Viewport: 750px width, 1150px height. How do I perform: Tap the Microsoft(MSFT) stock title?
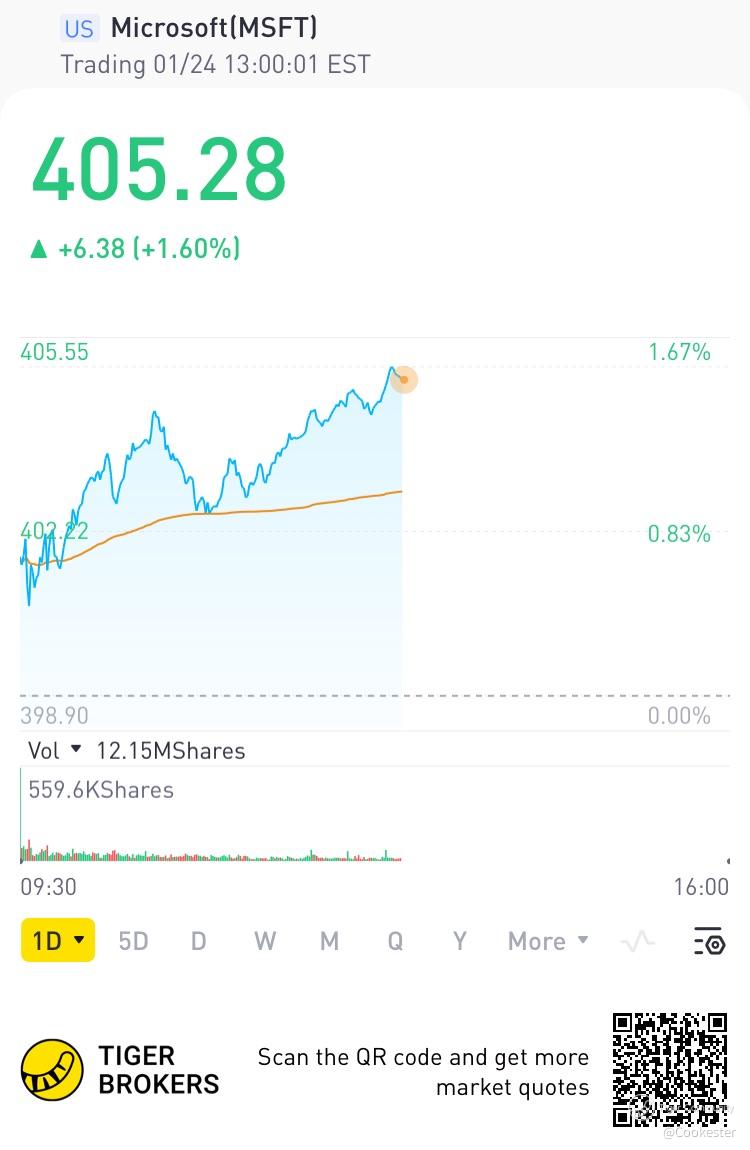[214, 28]
